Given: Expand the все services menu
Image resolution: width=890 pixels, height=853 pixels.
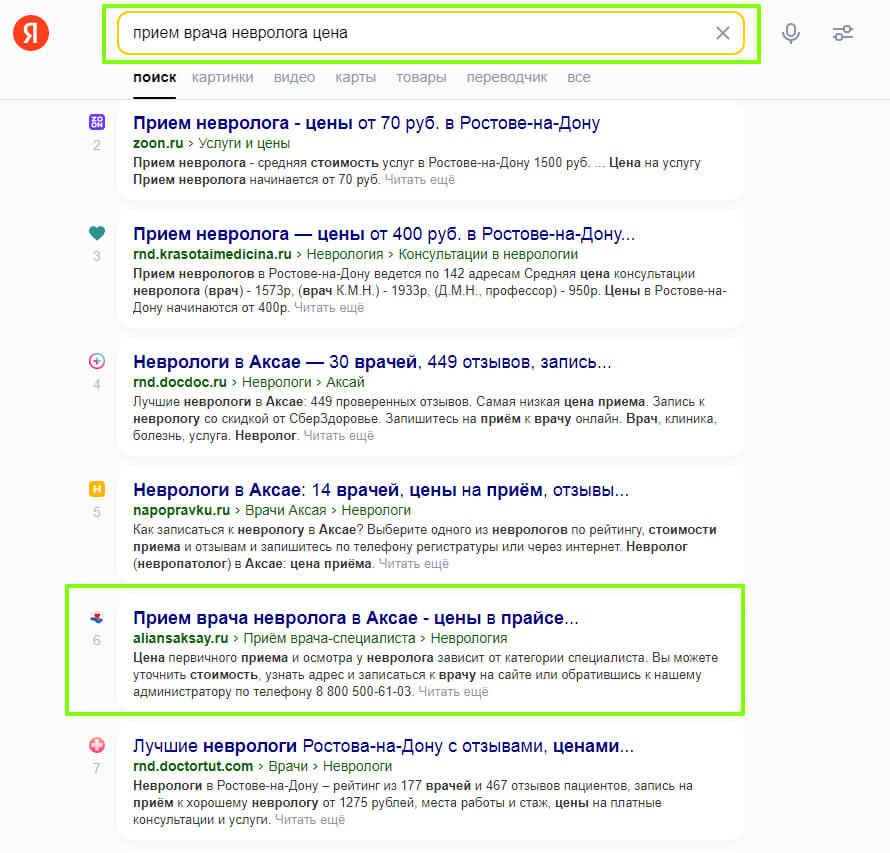Looking at the screenshot, I should (x=579, y=77).
